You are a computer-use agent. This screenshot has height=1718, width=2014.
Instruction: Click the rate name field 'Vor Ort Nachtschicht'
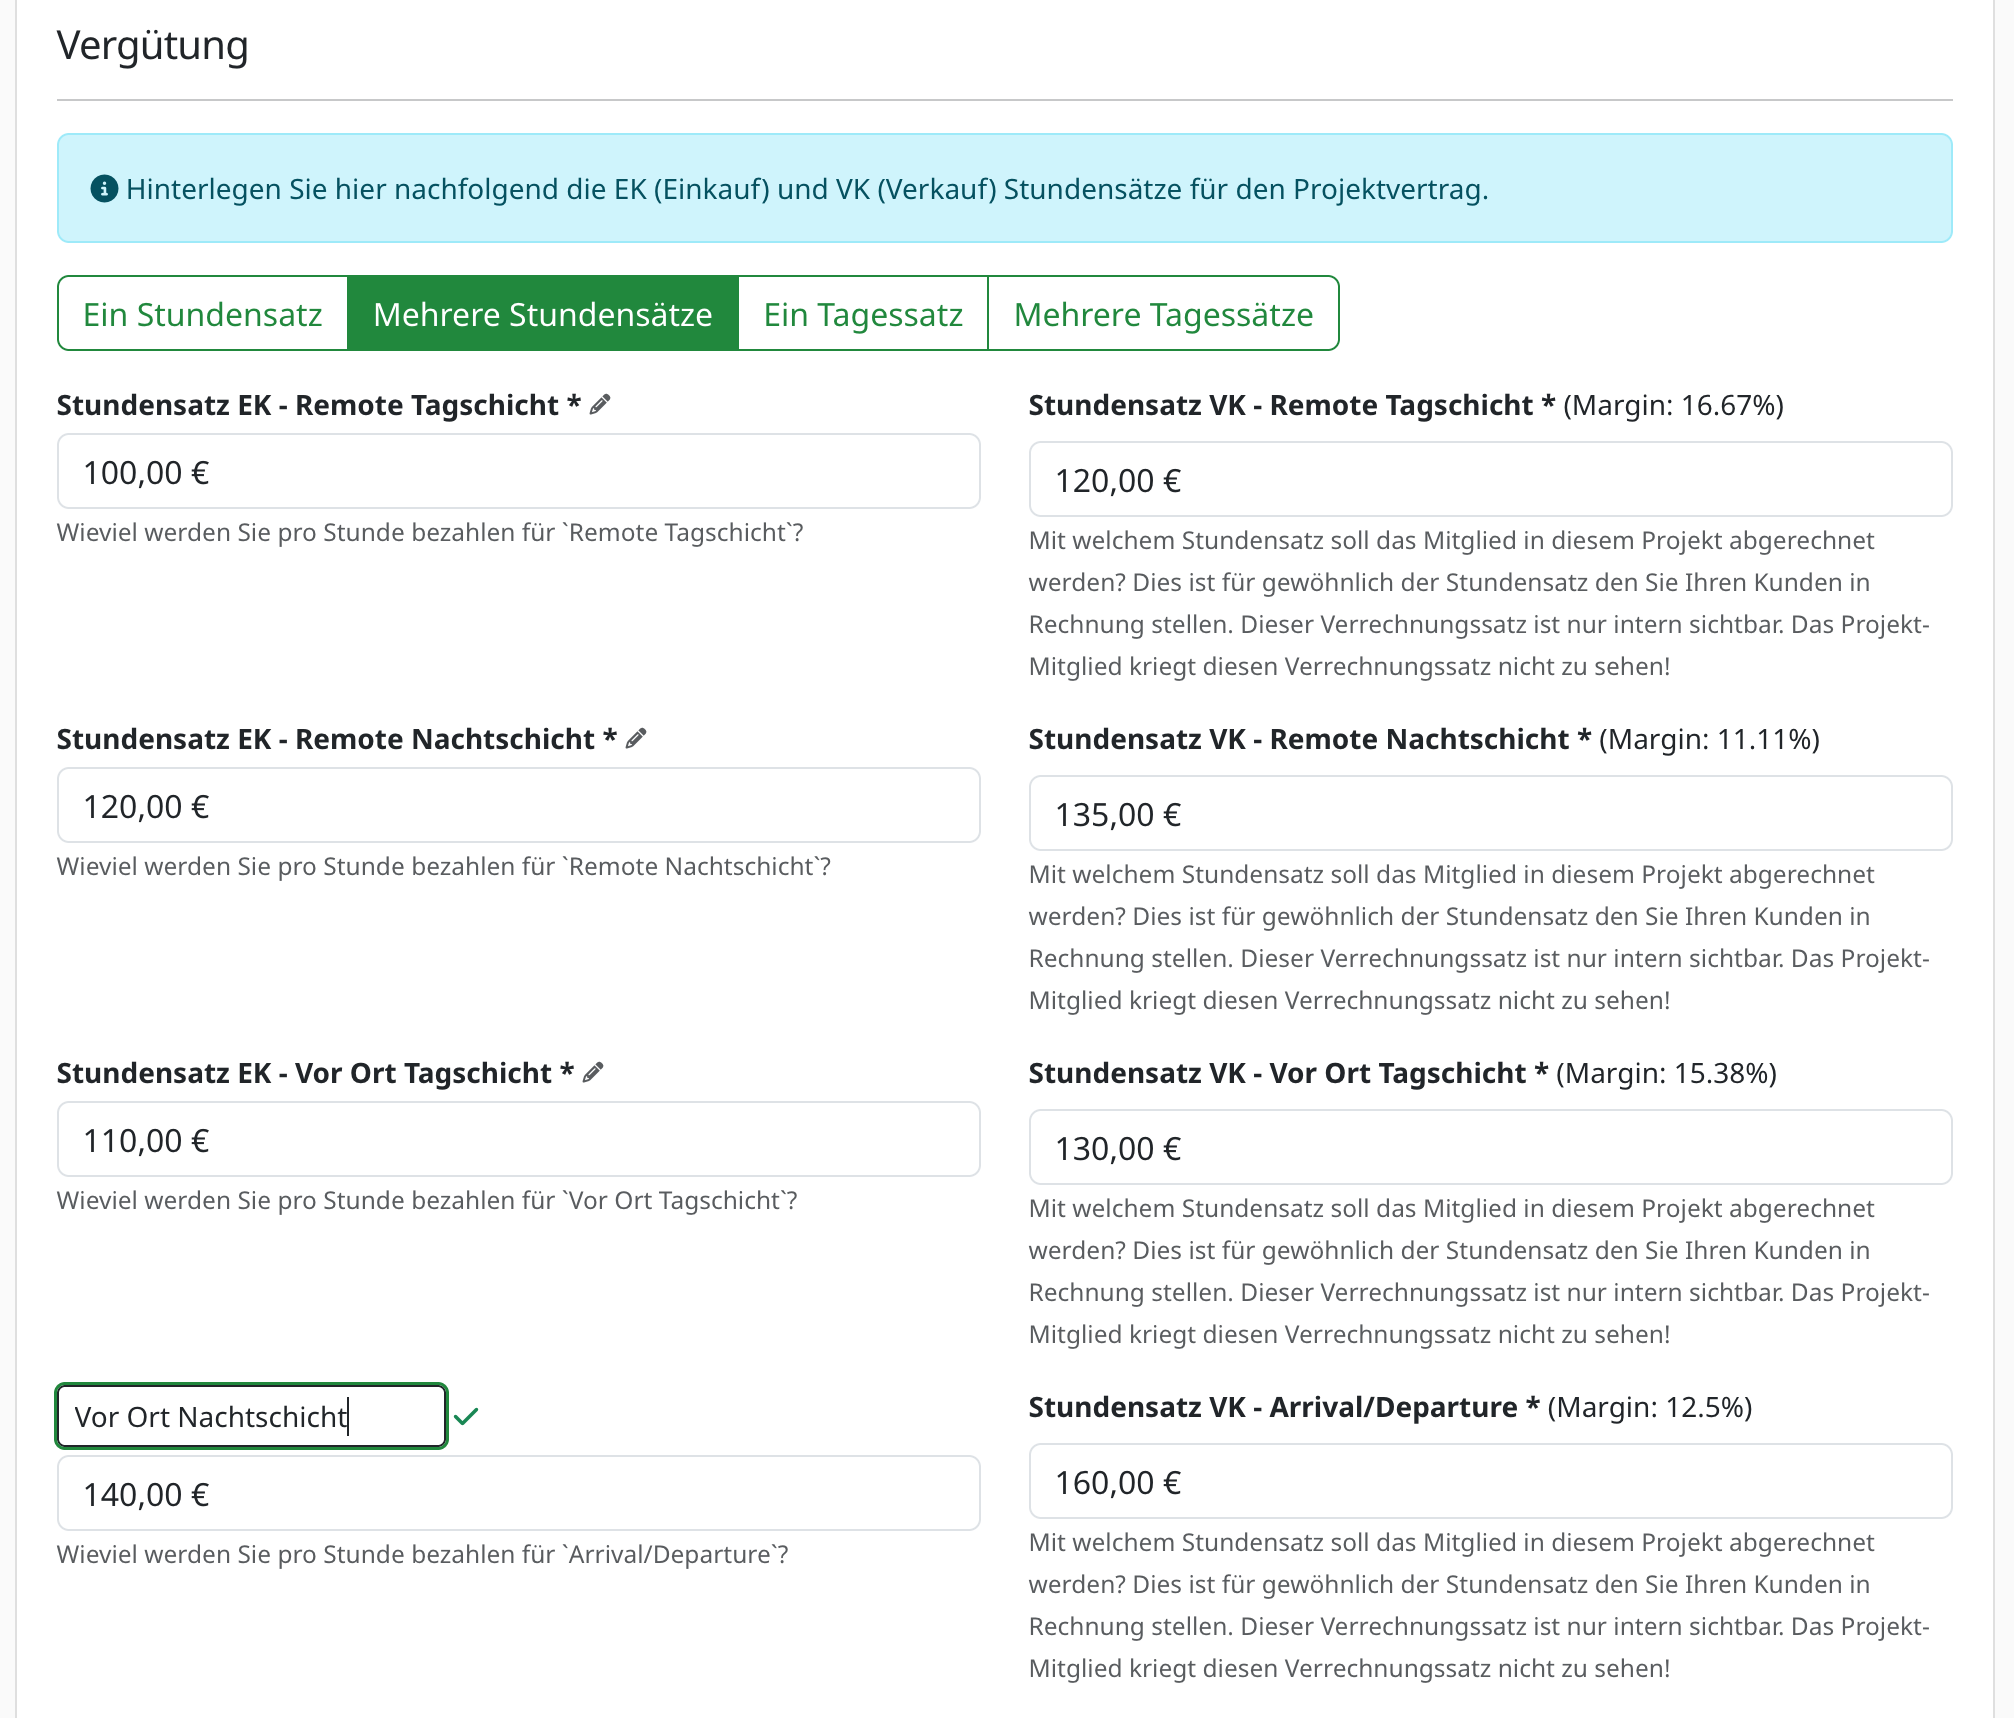(251, 1416)
